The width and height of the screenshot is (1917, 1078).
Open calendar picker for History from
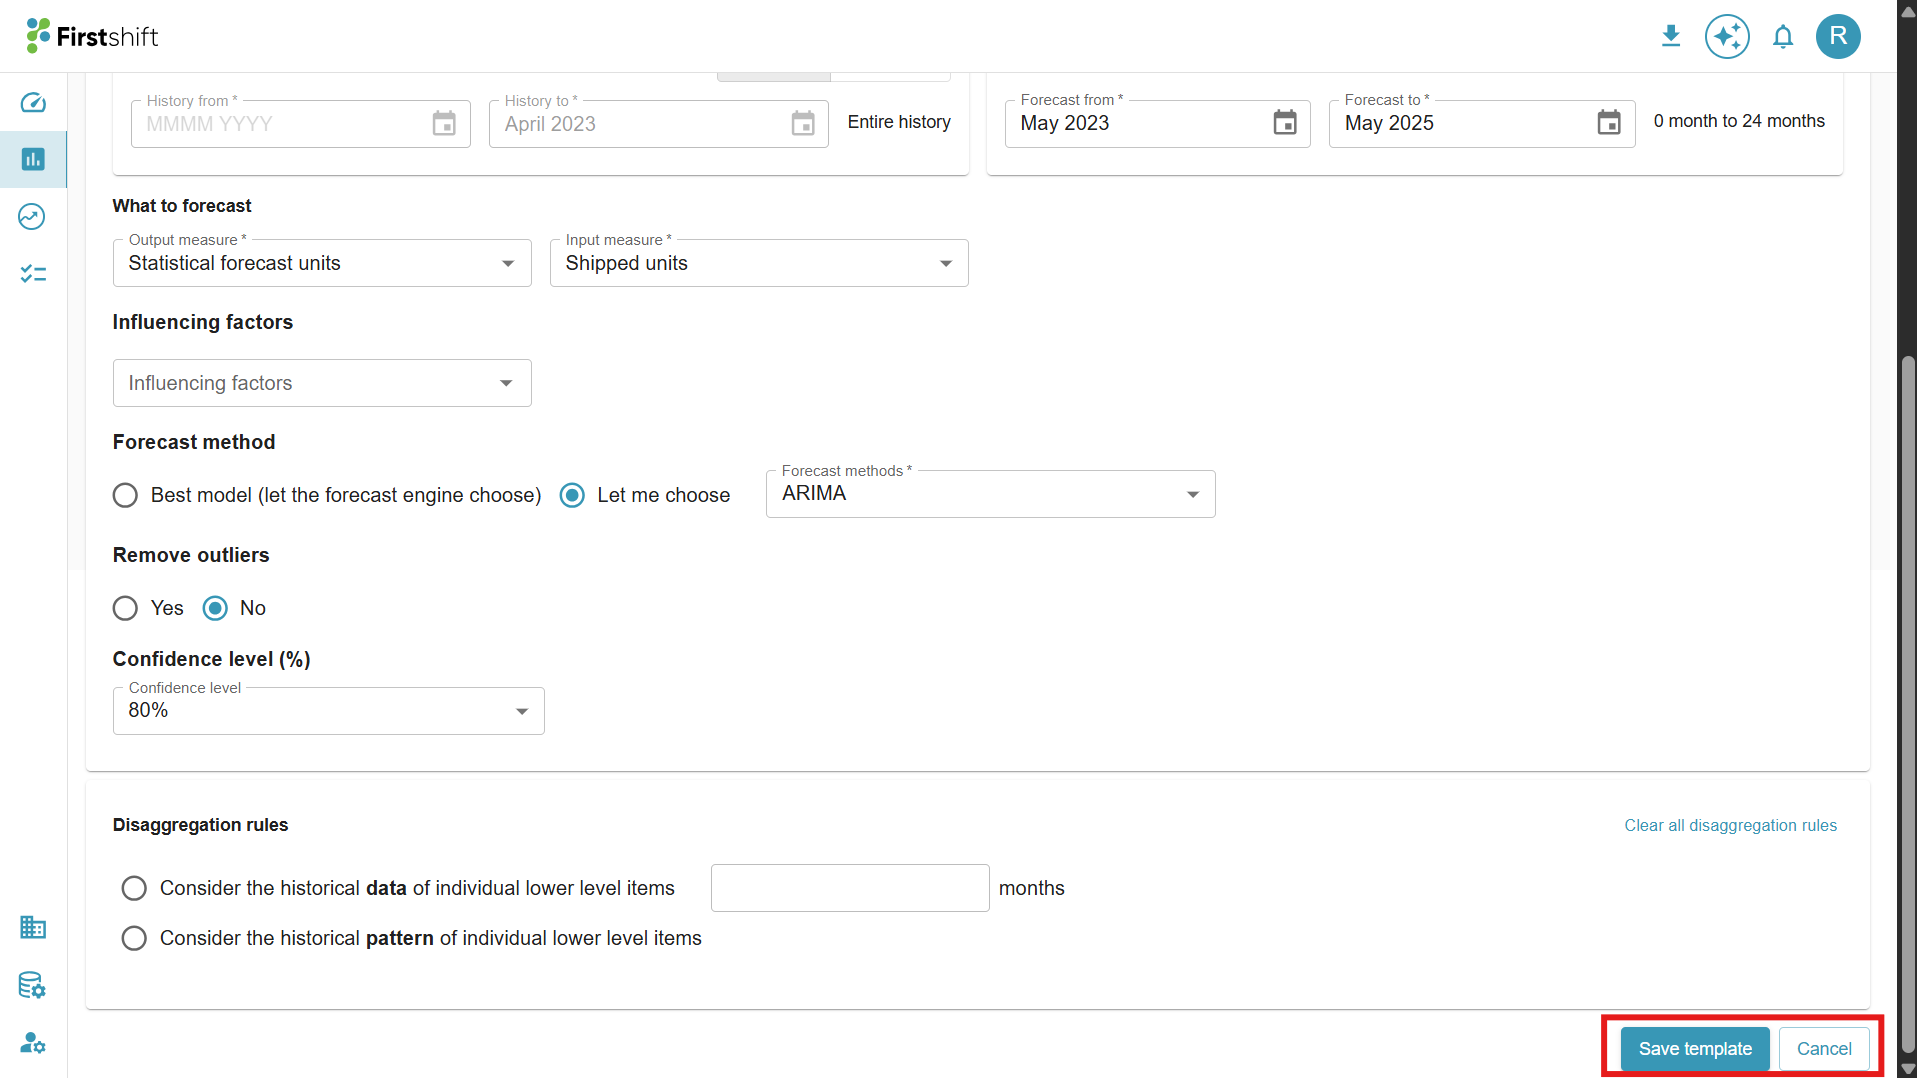point(444,124)
